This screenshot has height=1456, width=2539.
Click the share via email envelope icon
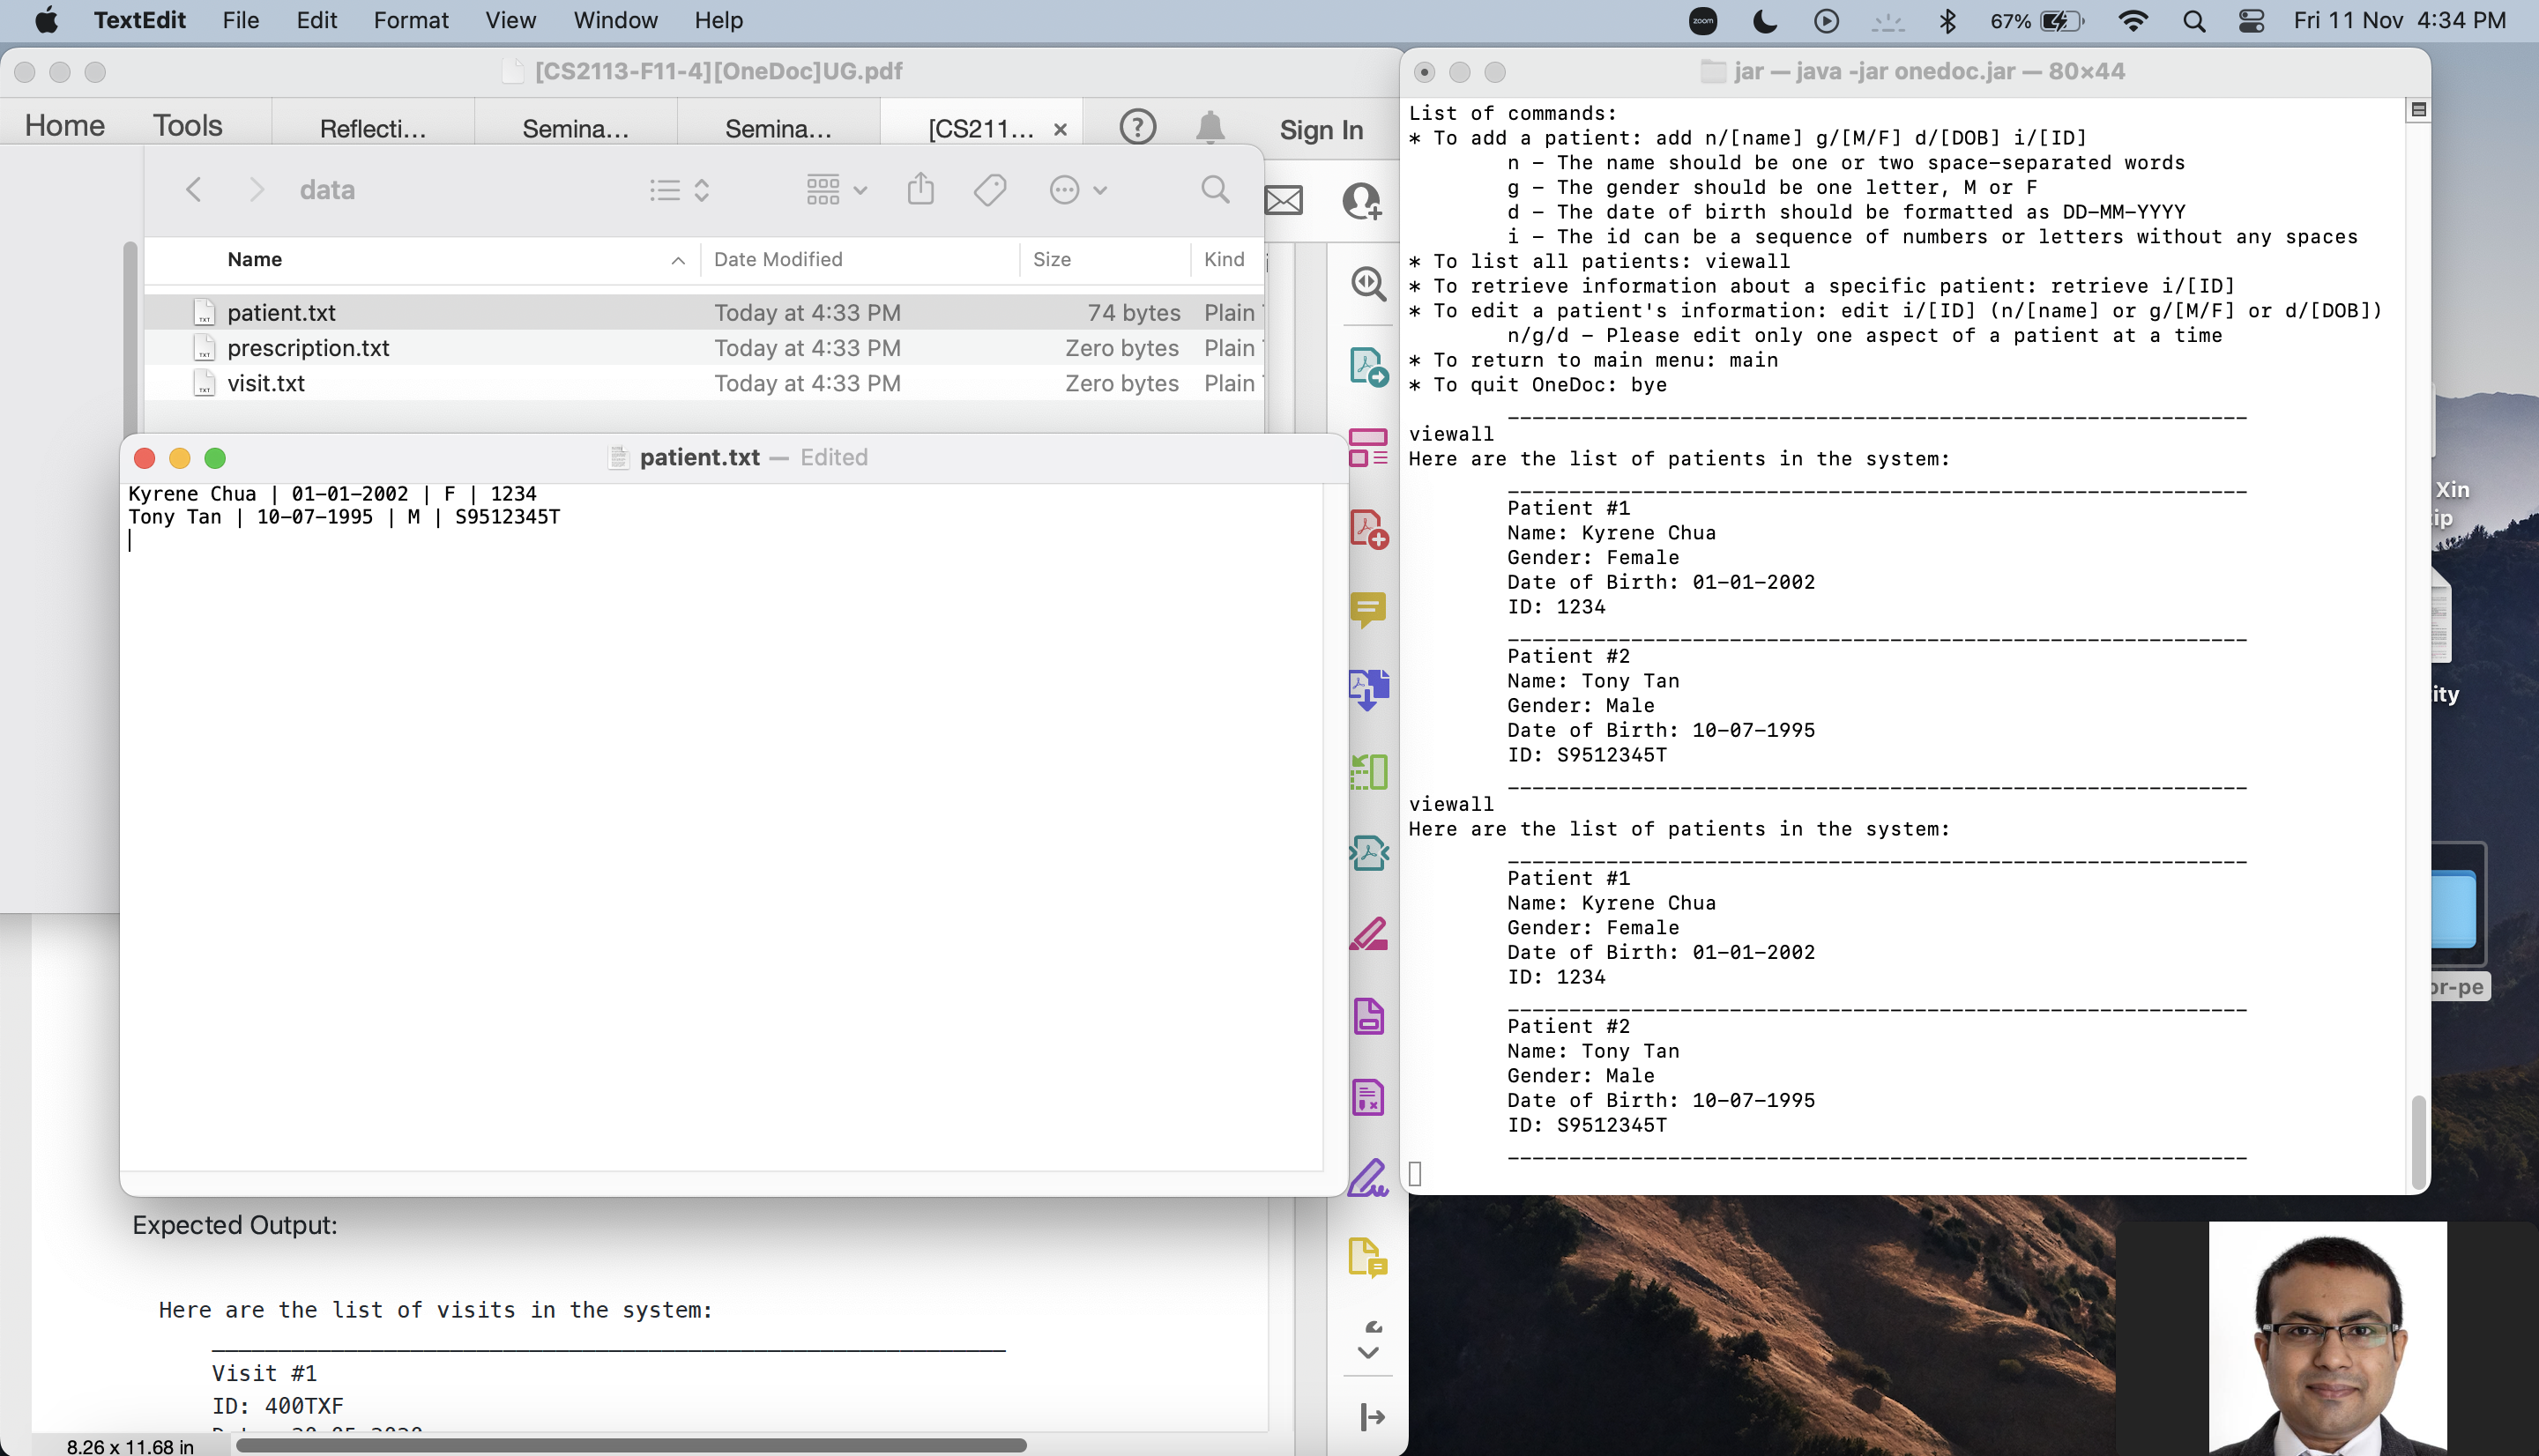[x=1283, y=200]
